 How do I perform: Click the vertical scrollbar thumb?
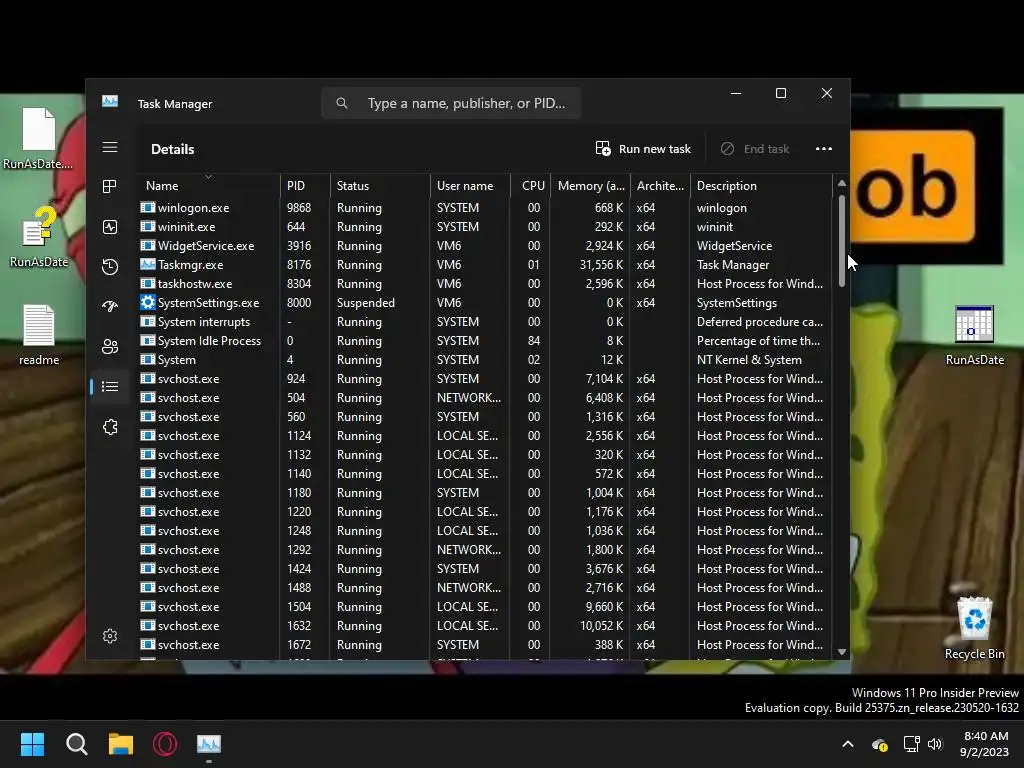tap(841, 241)
